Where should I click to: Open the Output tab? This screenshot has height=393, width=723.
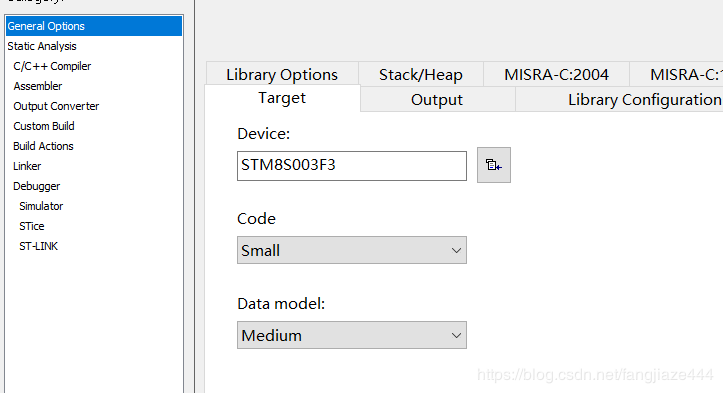(x=437, y=100)
